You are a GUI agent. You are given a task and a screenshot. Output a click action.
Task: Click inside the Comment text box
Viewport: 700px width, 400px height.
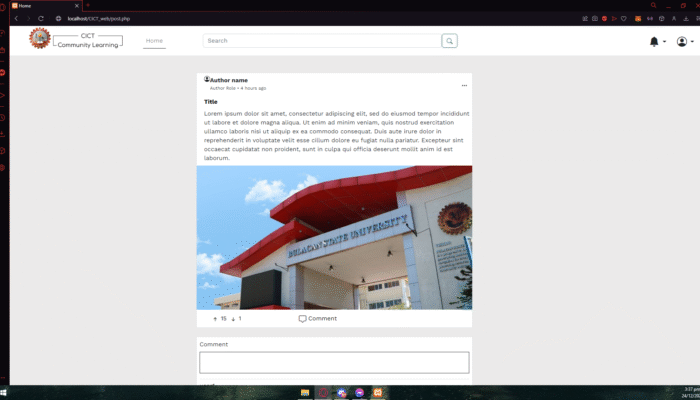click(x=334, y=362)
